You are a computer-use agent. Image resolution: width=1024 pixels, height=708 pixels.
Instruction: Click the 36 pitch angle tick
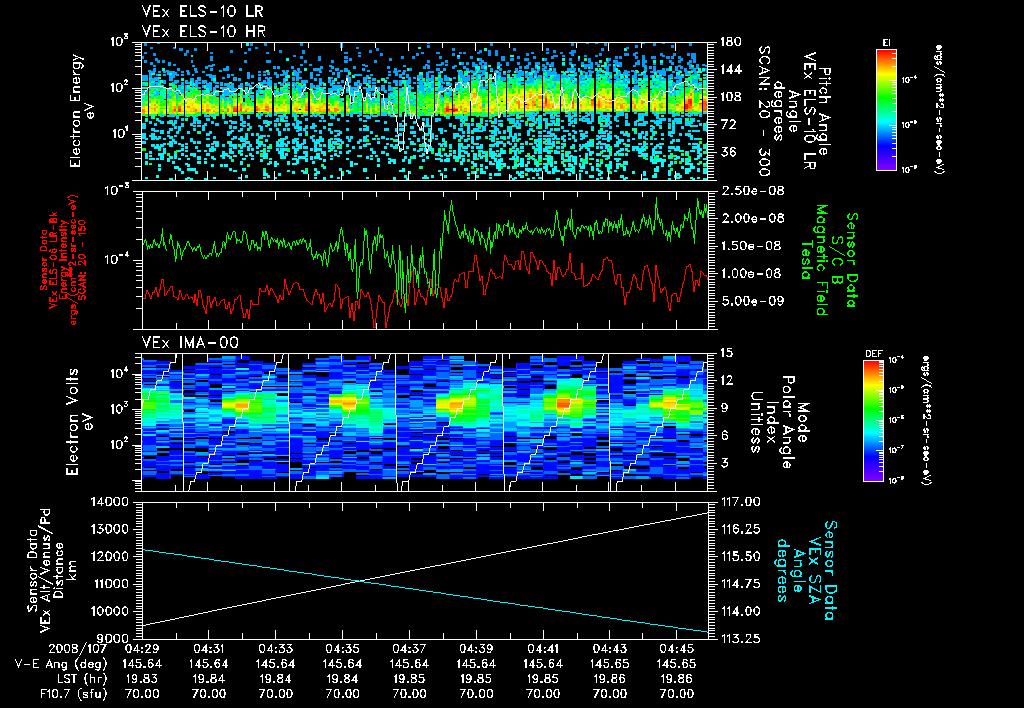click(x=727, y=152)
